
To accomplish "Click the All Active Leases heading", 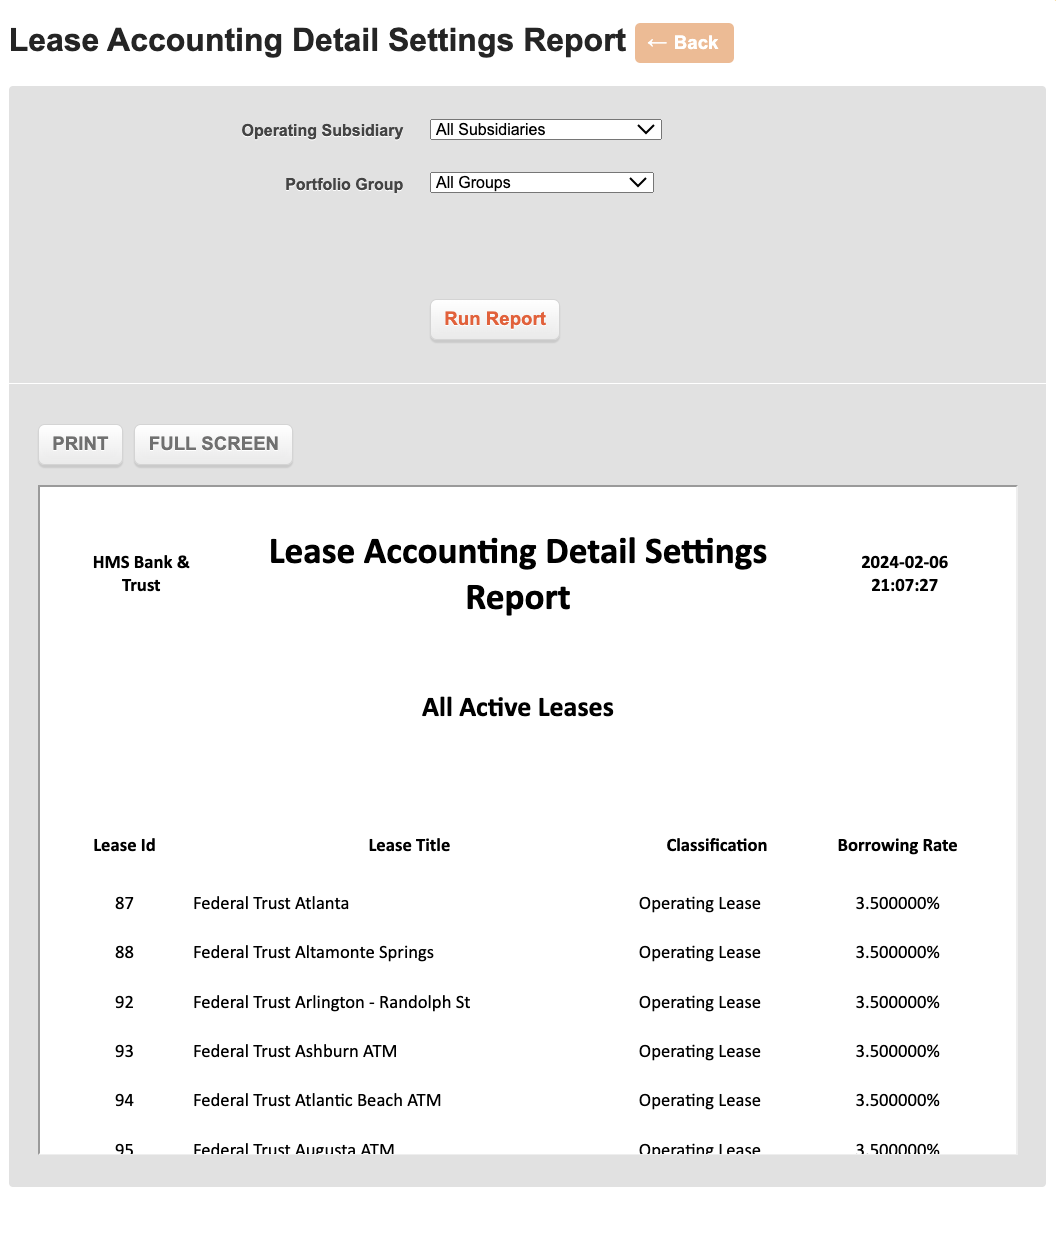I will click(x=518, y=708).
